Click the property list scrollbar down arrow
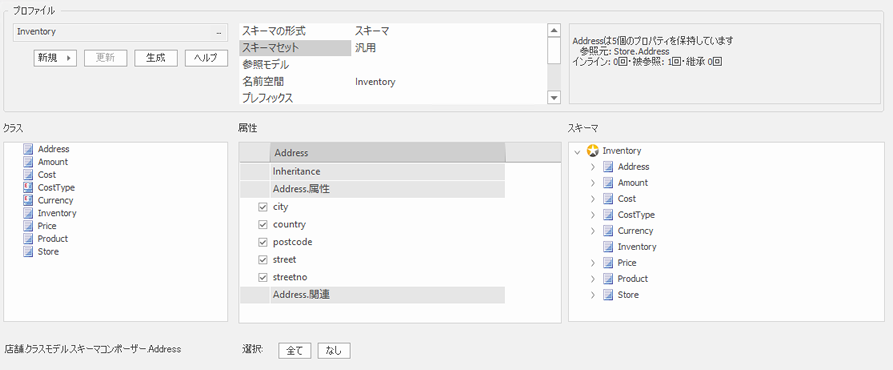Image resolution: width=893 pixels, height=370 pixels. point(554,98)
